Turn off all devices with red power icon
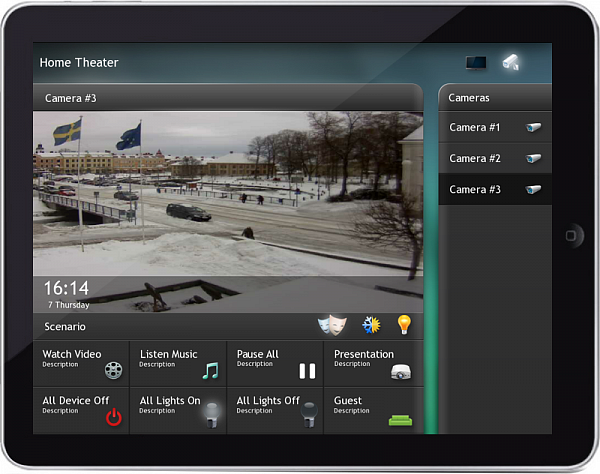 (x=114, y=418)
